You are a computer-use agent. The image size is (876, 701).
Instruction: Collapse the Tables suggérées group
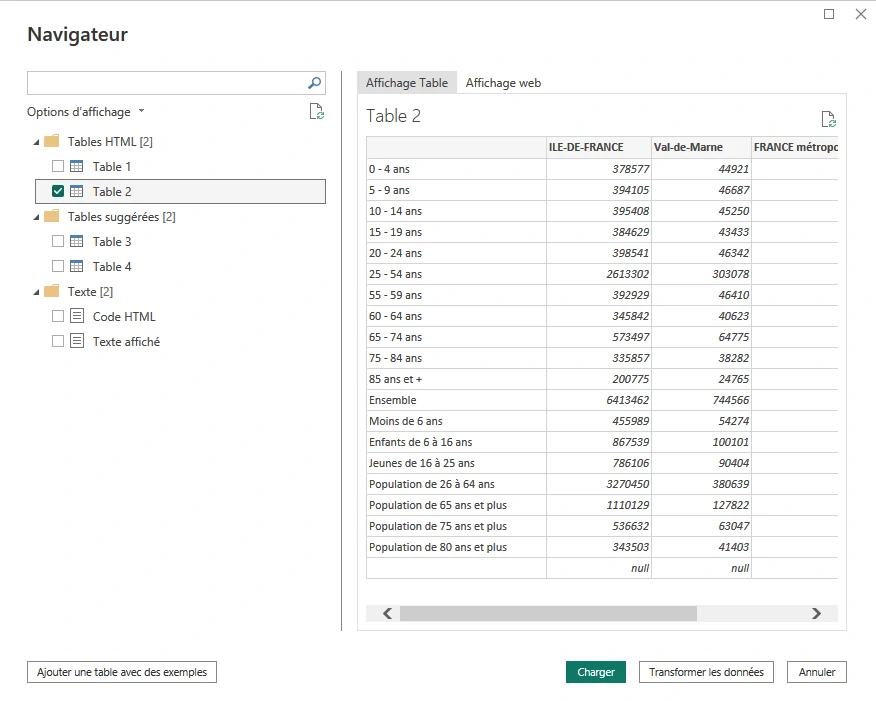coord(37,217)
